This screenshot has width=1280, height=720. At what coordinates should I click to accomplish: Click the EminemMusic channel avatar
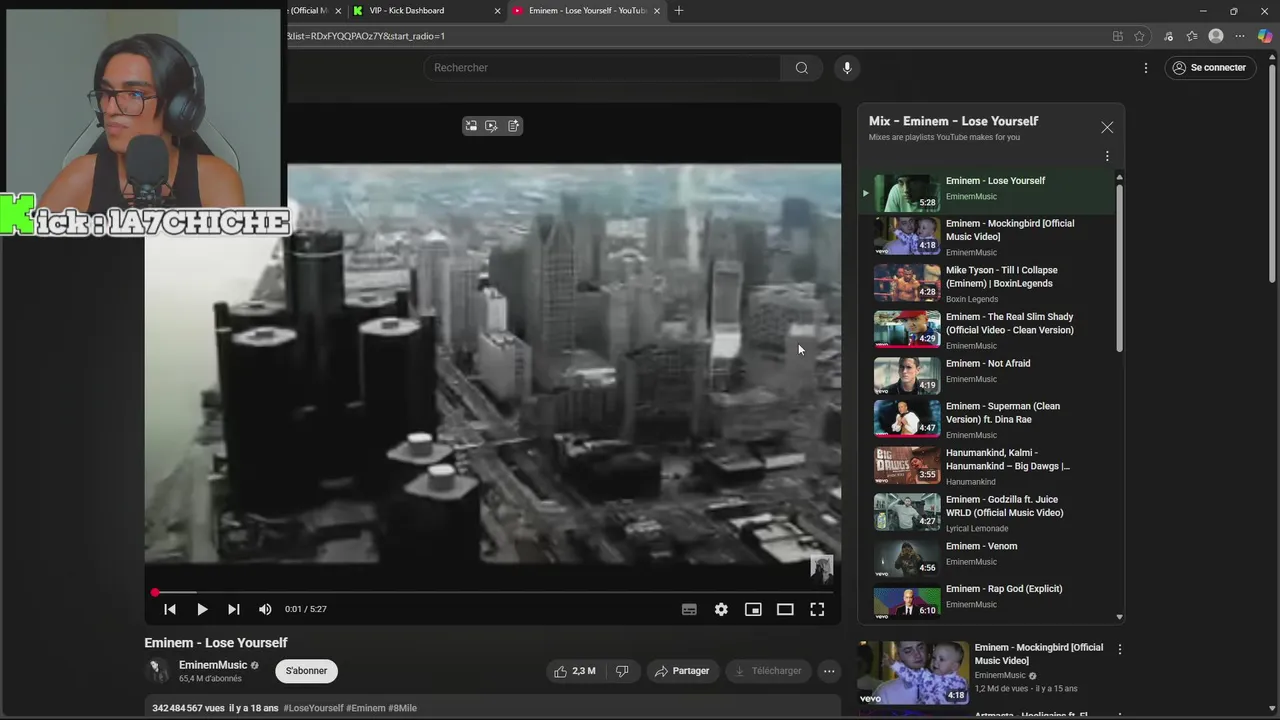click(x=158, y=671)
